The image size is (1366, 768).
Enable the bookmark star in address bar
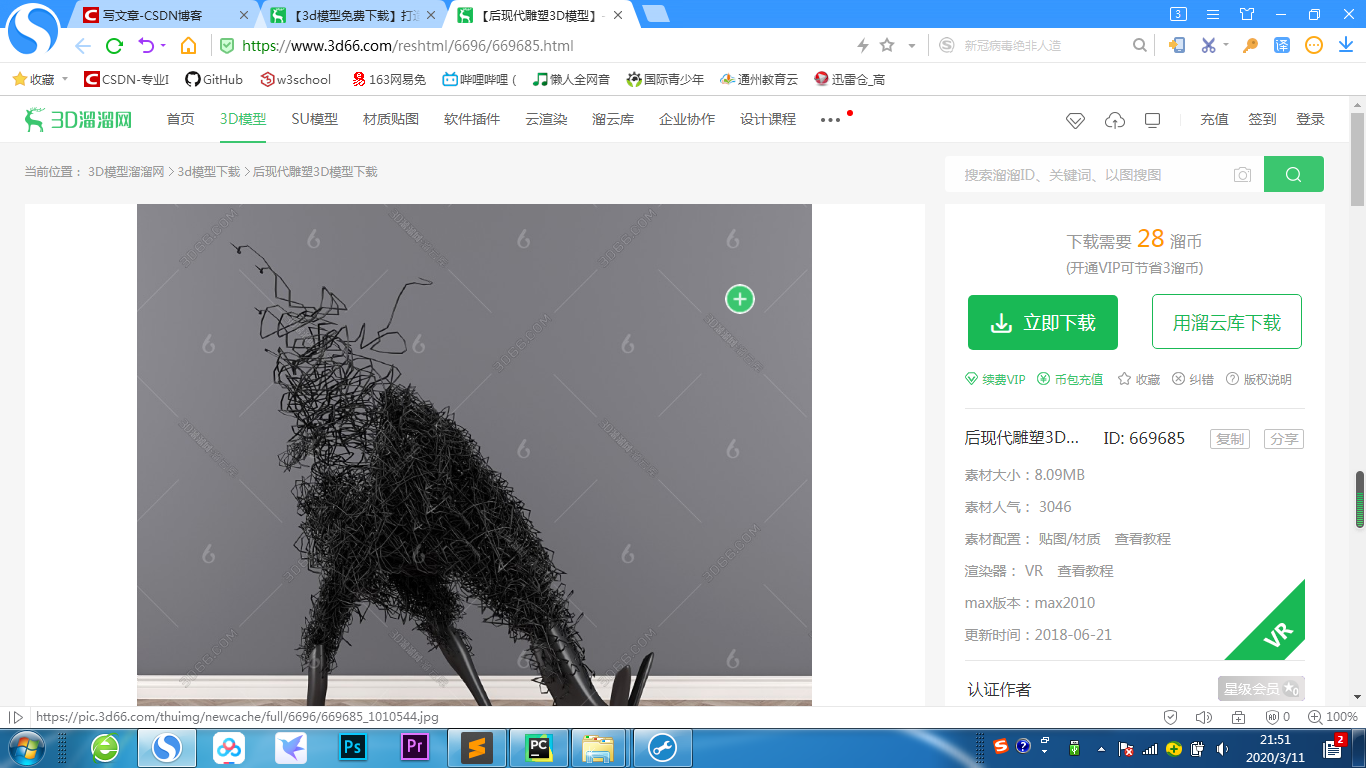coord(885,46)
